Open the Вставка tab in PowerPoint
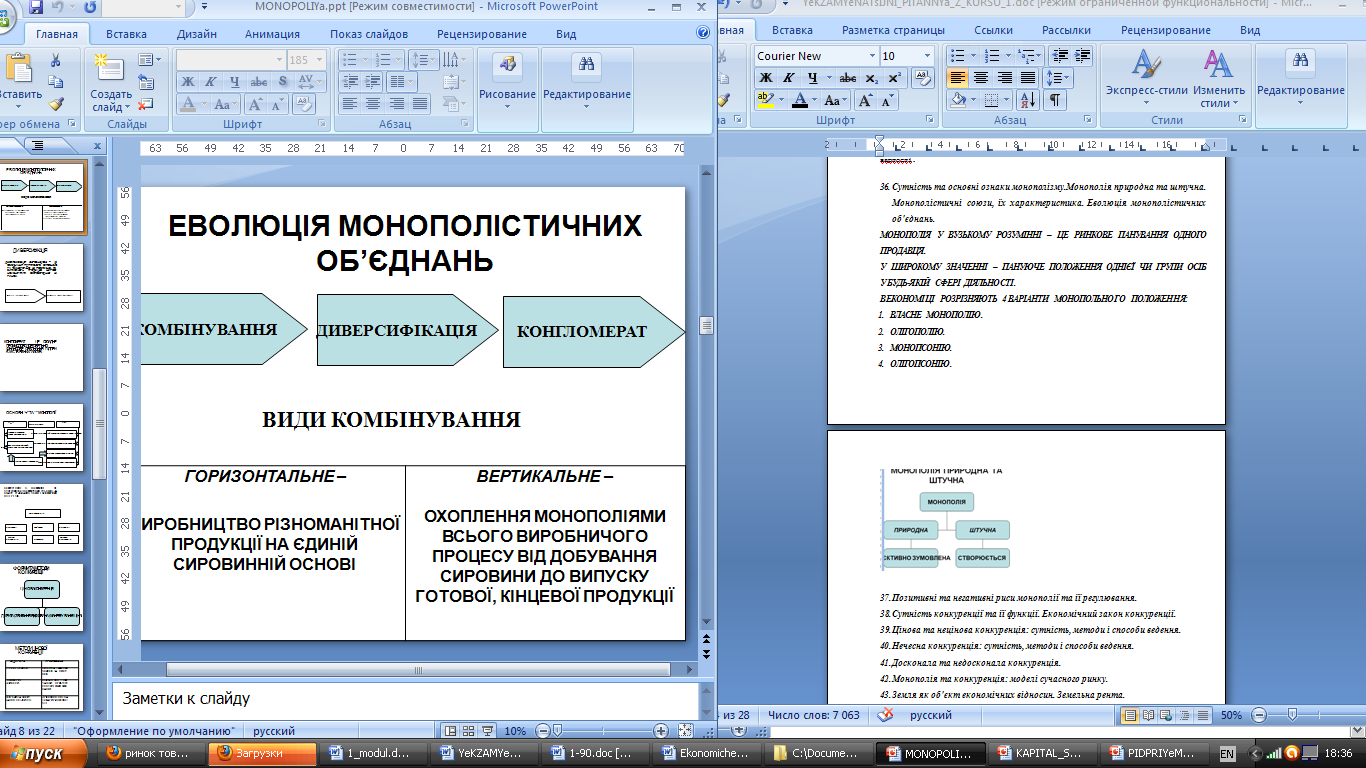The image size is (1366, 768). tap(126, 34)
